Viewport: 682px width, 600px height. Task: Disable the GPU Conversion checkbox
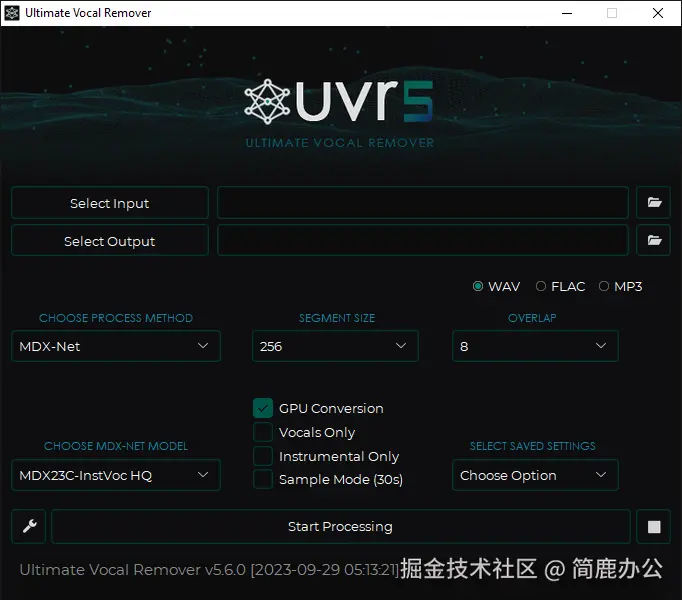tap(263, 408)
